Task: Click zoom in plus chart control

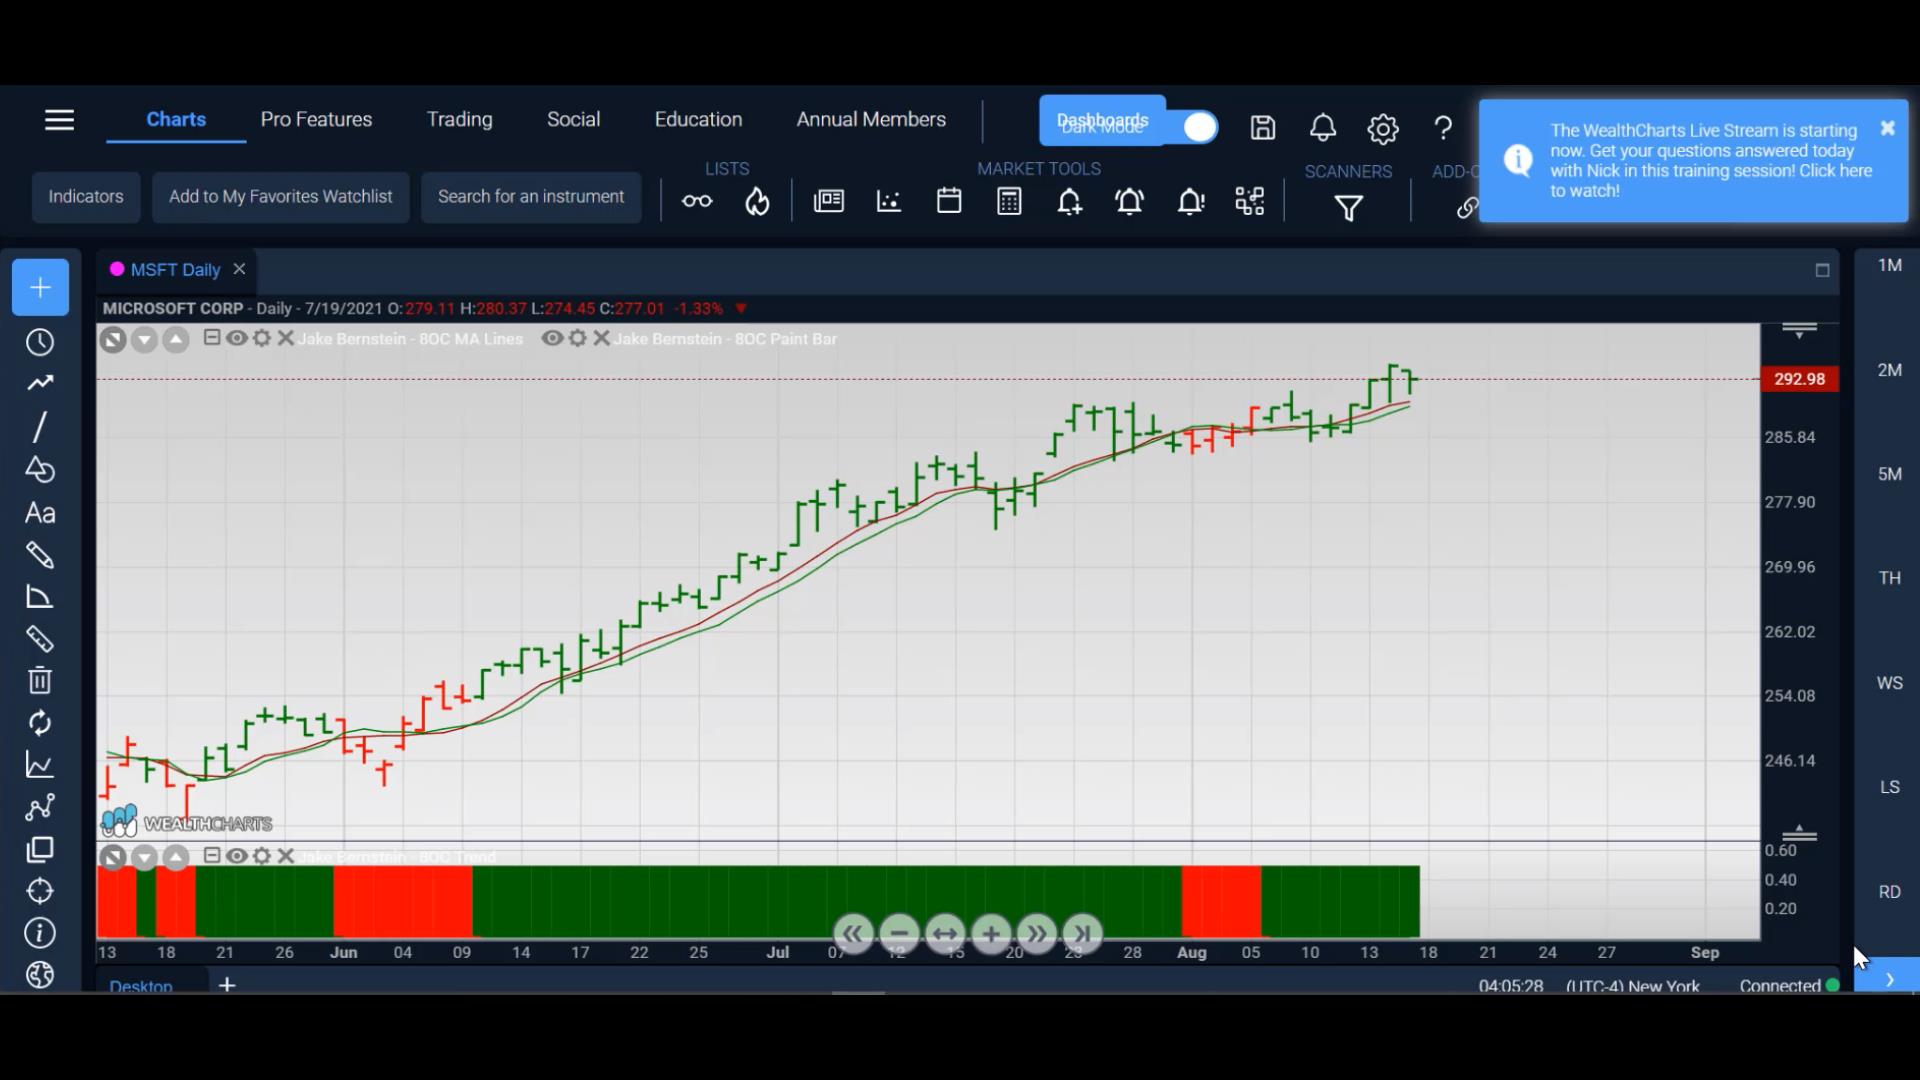Action: pyautogui.click(x=990, y=934)
